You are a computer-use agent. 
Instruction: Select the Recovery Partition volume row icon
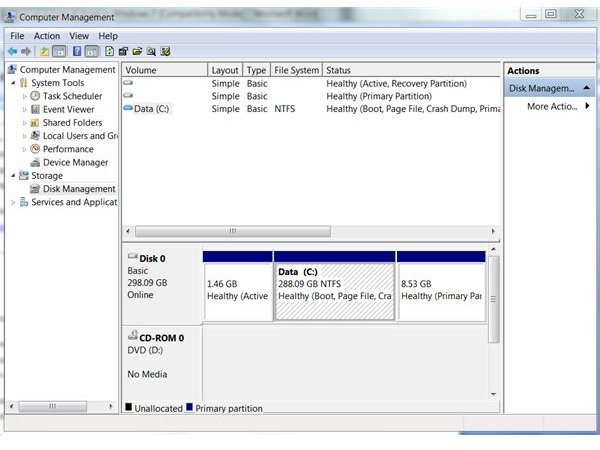click(128, 83)
